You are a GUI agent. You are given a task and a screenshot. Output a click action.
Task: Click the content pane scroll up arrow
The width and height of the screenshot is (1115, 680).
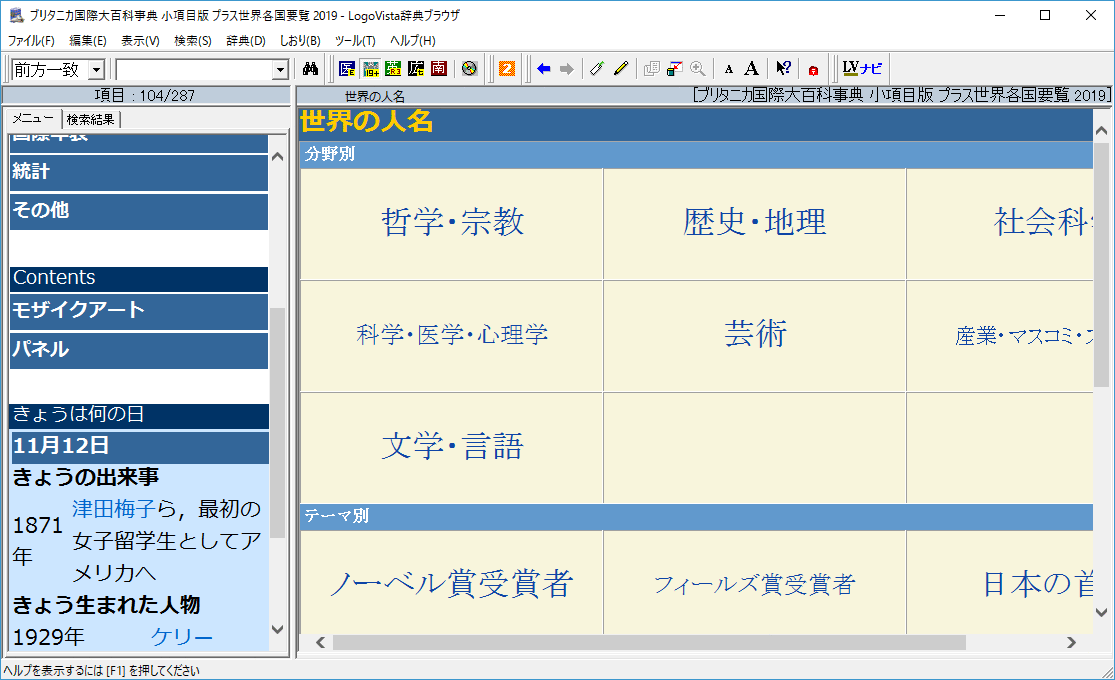[1101, 131]
